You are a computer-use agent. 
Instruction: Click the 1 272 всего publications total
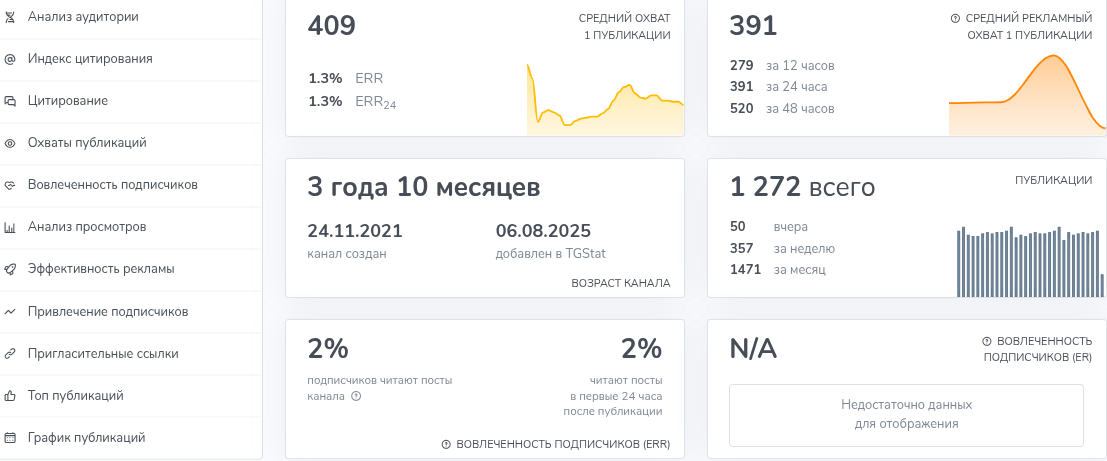coord(802,188)
